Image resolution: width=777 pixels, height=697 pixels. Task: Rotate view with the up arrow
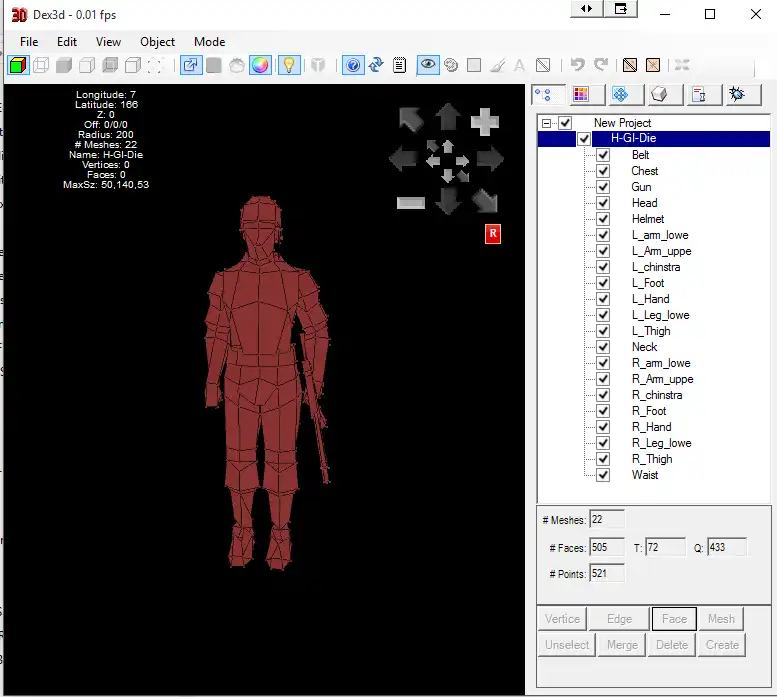point(448,118)
